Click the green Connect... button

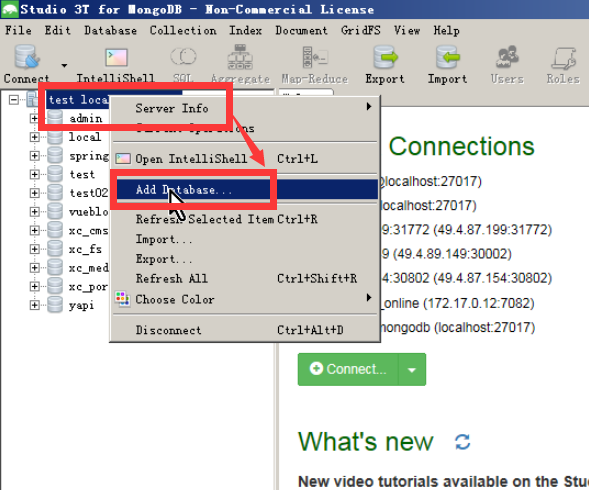click(x=348, y=369)
